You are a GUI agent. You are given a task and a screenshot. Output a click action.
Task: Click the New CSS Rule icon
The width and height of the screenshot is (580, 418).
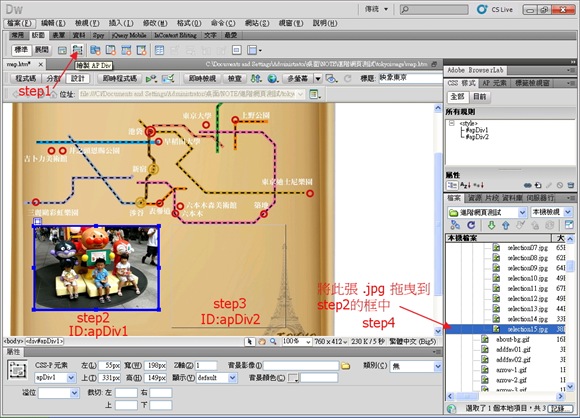[x=538, y=185]
